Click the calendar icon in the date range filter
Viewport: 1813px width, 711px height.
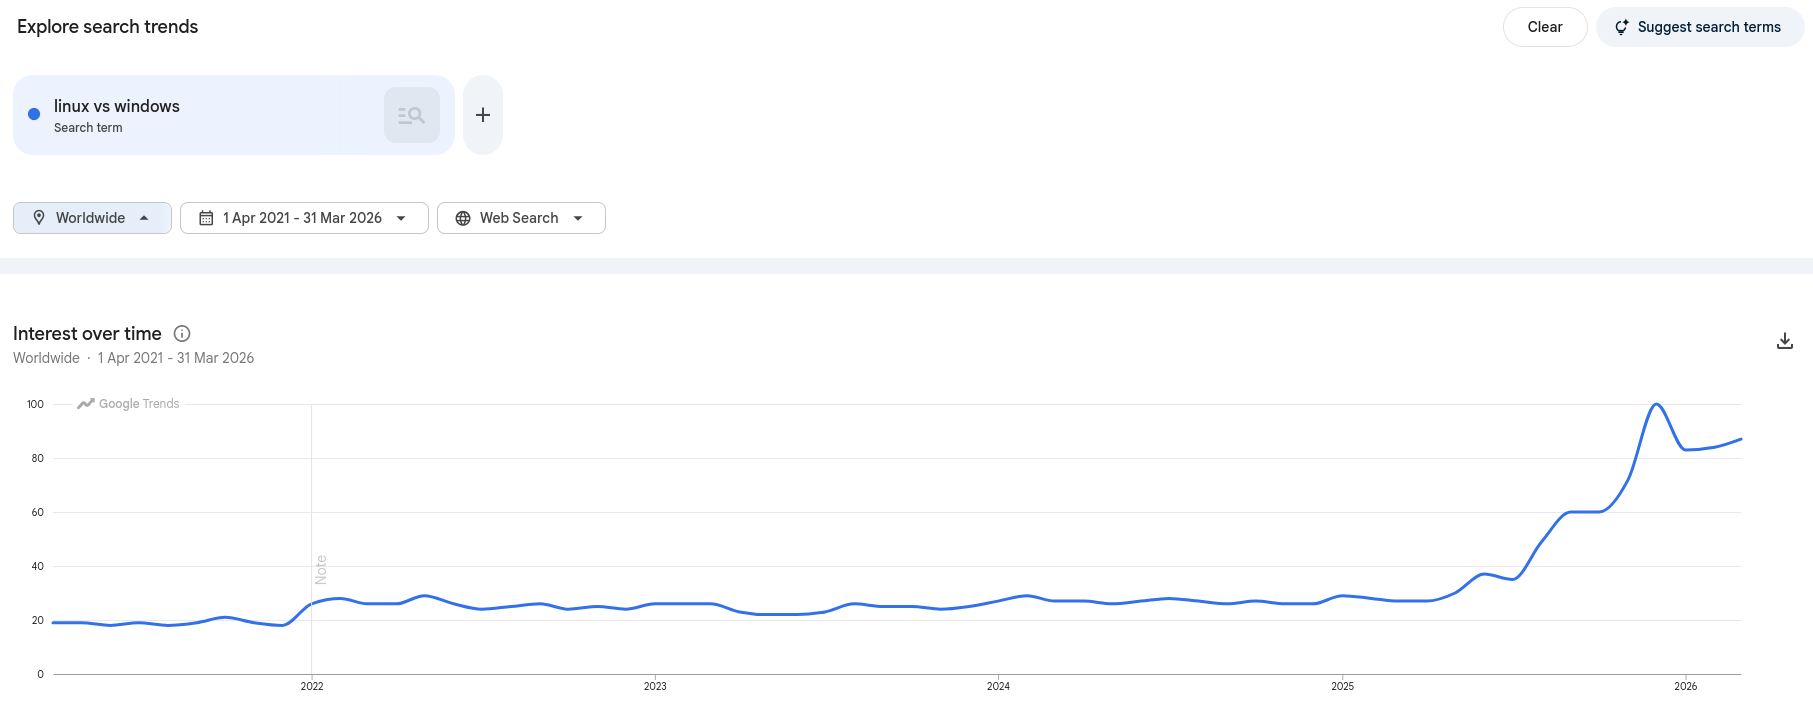[207, 217]
